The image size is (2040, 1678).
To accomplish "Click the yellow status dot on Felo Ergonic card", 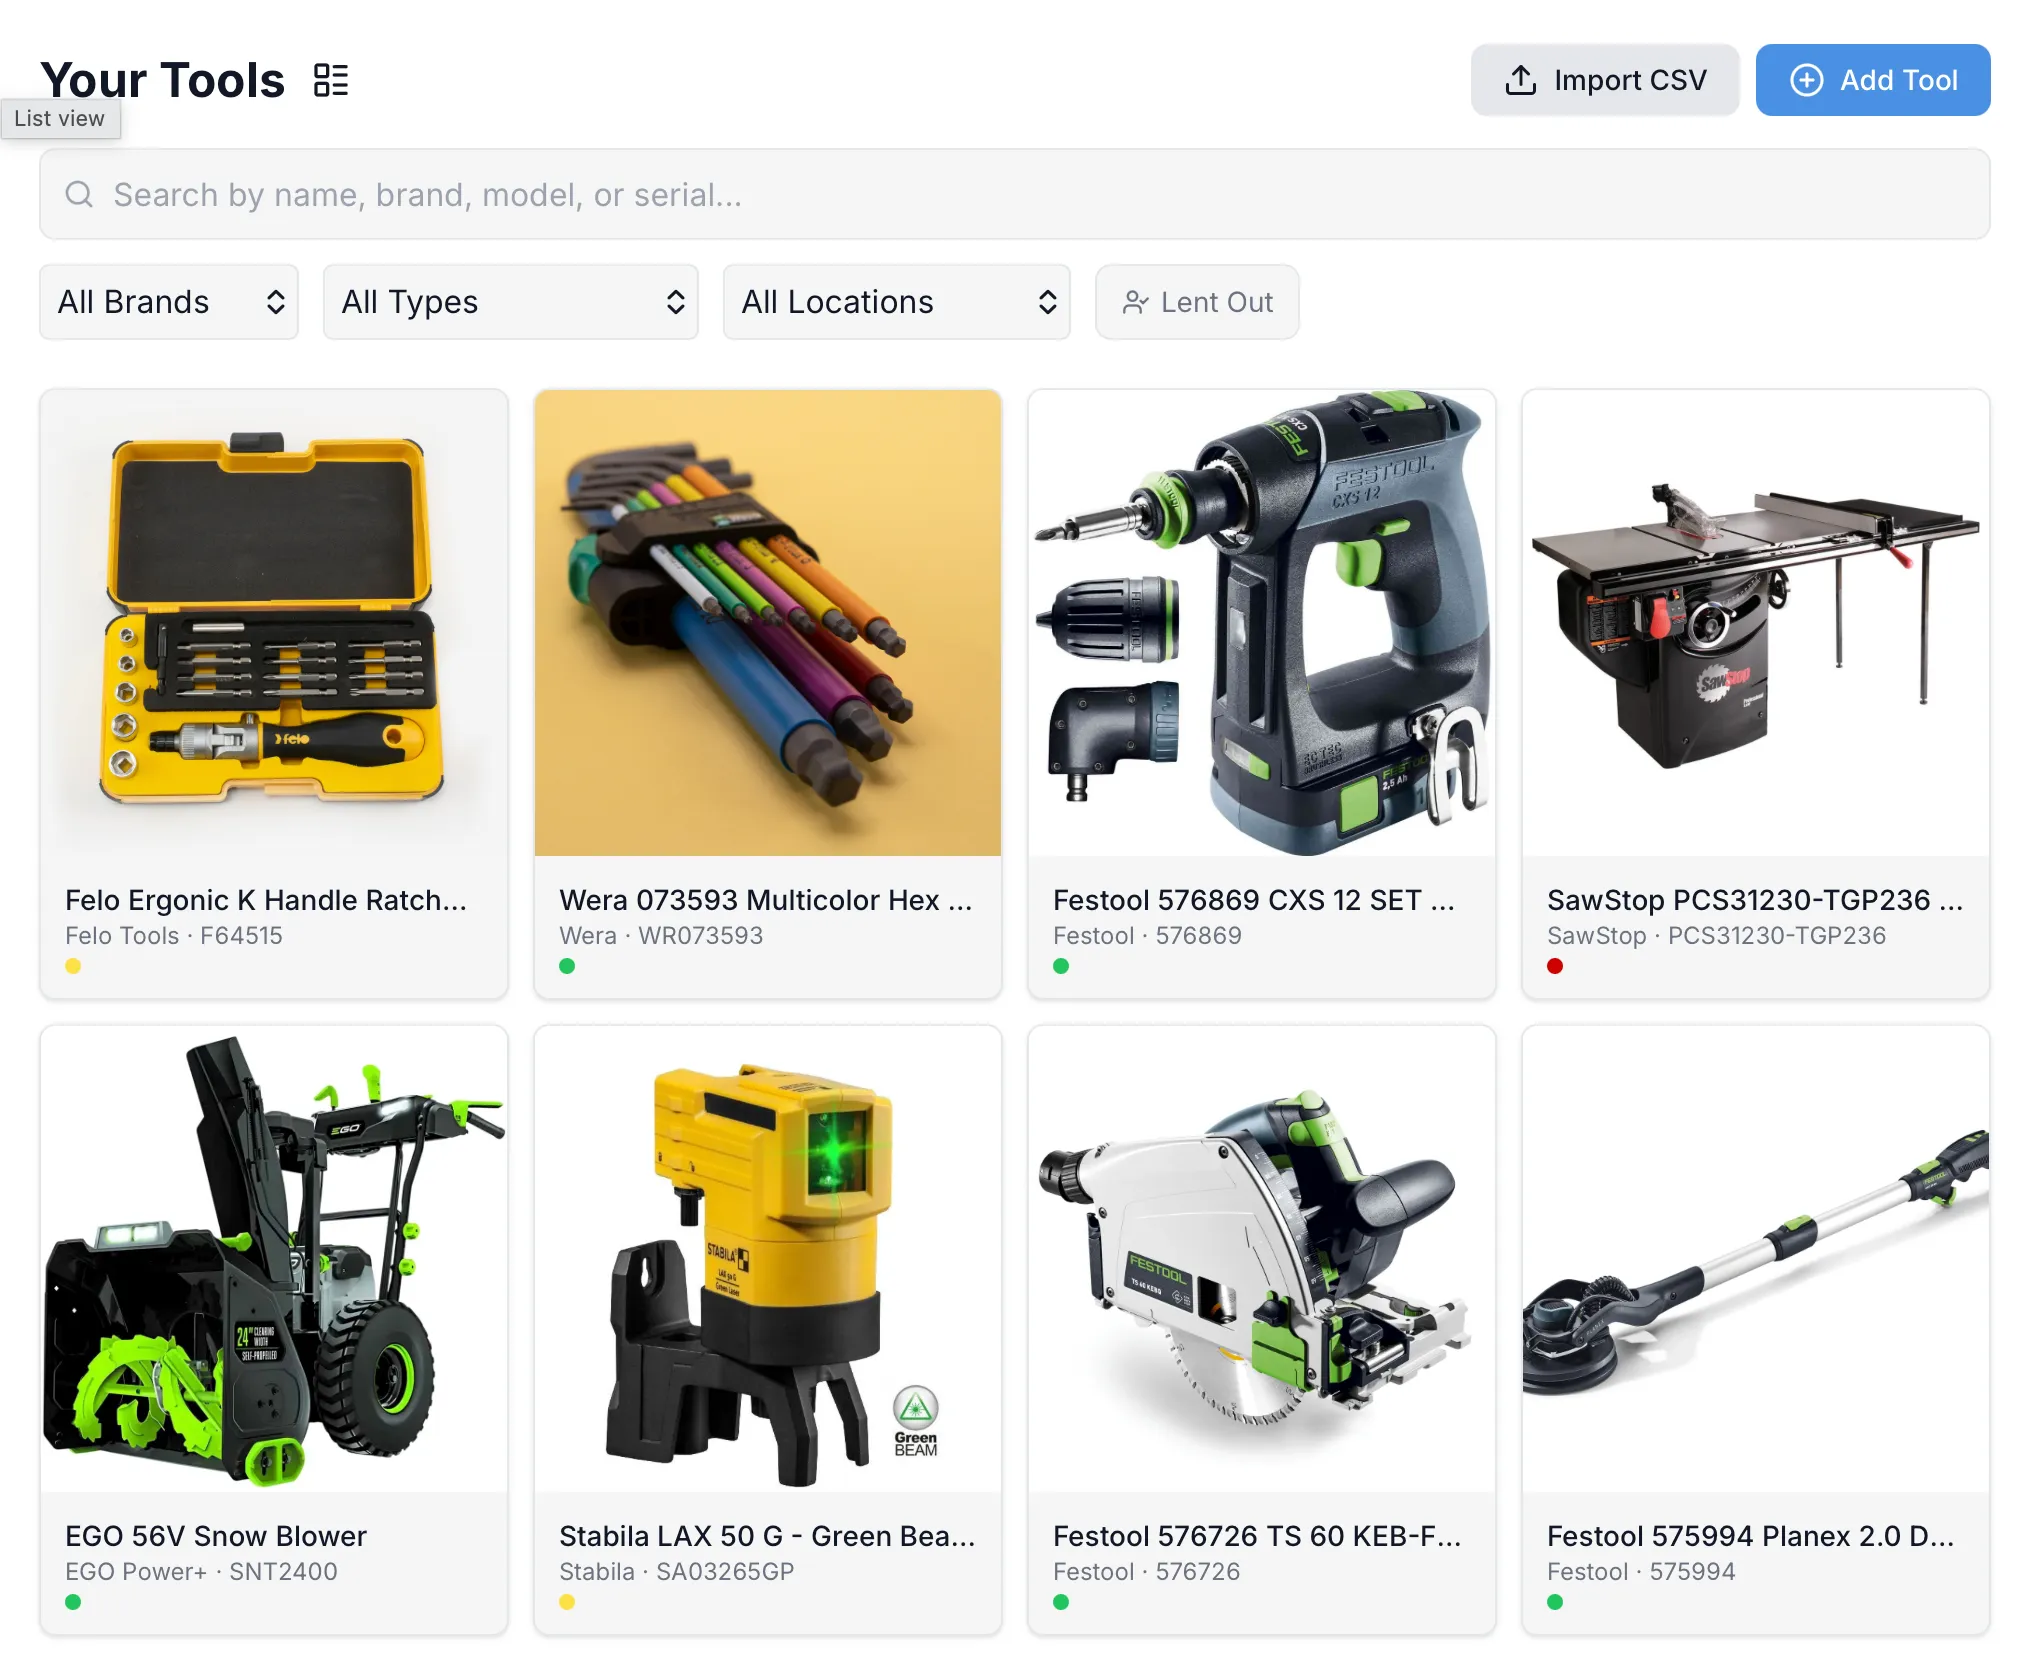I will click(73, 966).
